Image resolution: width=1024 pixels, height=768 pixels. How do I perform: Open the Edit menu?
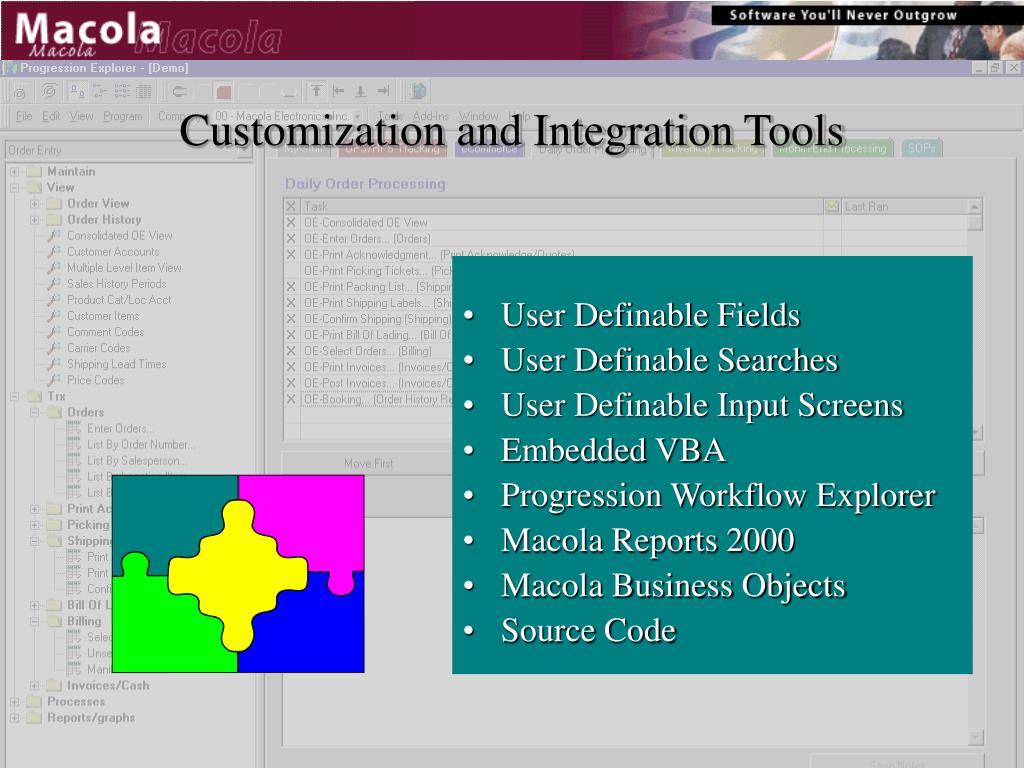click(x=51, y=116)
